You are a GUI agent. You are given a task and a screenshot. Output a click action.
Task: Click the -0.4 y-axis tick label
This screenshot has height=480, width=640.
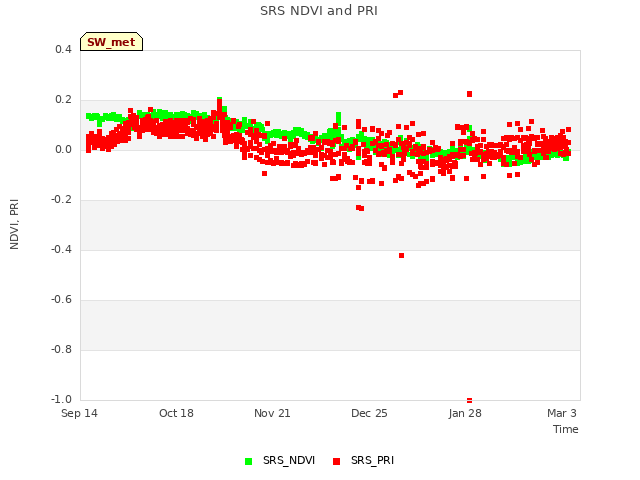[x=61, y=249]
